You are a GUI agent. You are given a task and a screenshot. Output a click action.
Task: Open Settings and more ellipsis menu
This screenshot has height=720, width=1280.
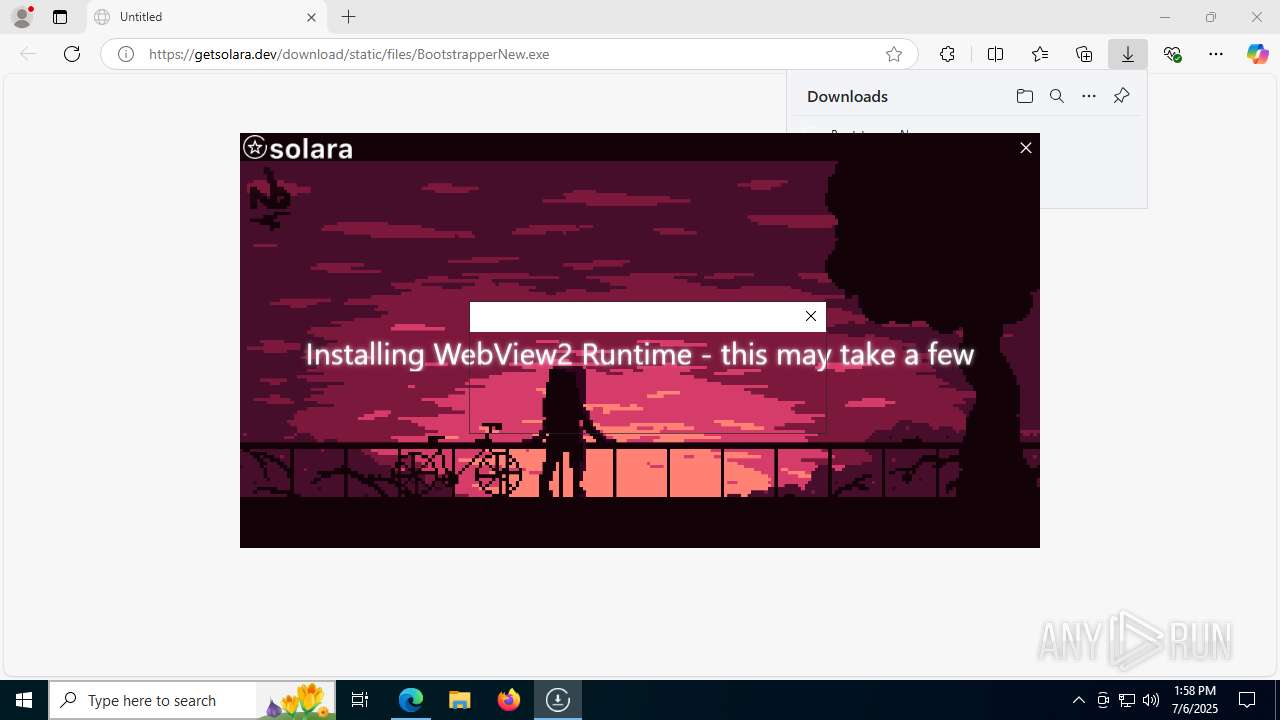pyautogui.click(x=1216, y=54)
